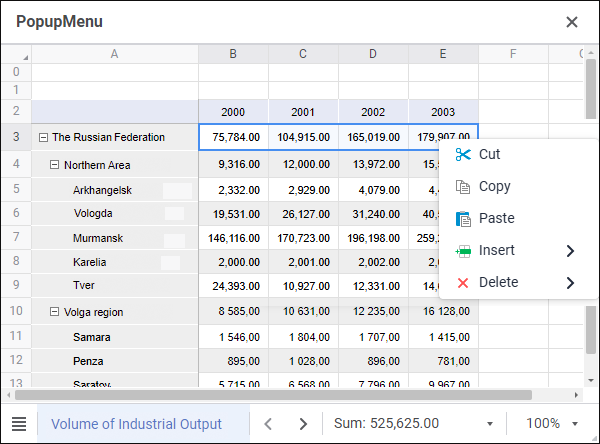Click the Copy icon in context menu
Image resolution: width=600 pixels, height=444 pixels.
pos(462,186)
